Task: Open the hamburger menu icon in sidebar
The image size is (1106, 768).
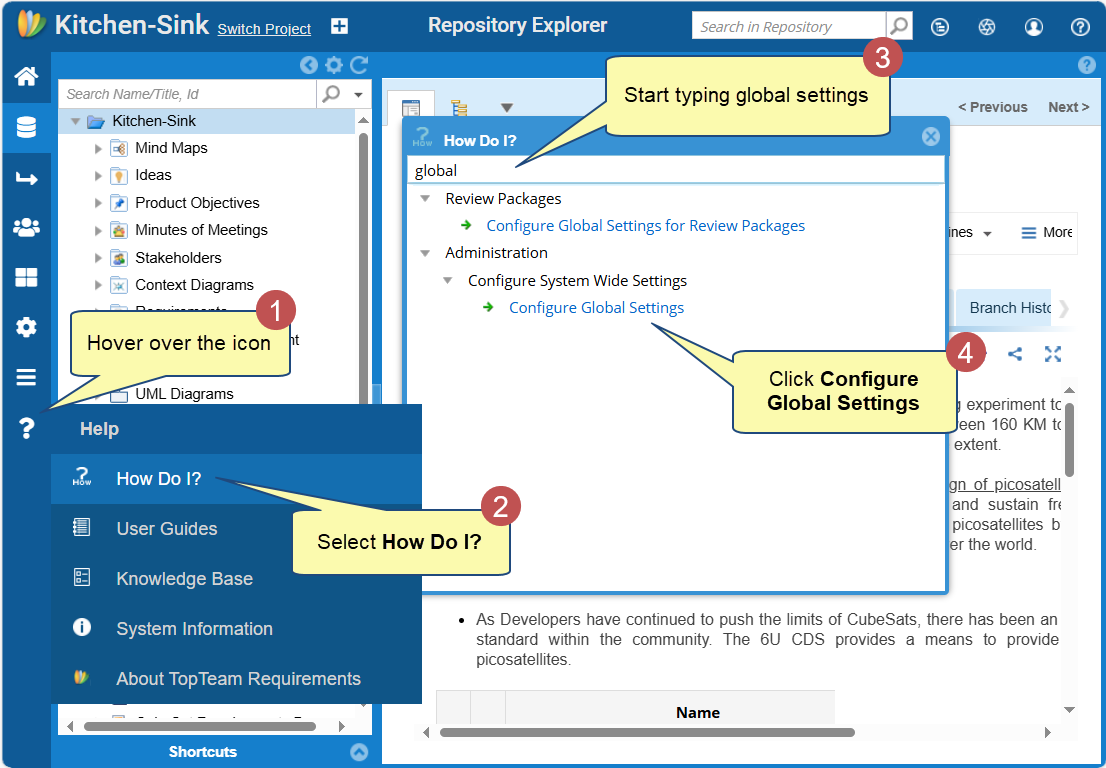Action: 26,377
